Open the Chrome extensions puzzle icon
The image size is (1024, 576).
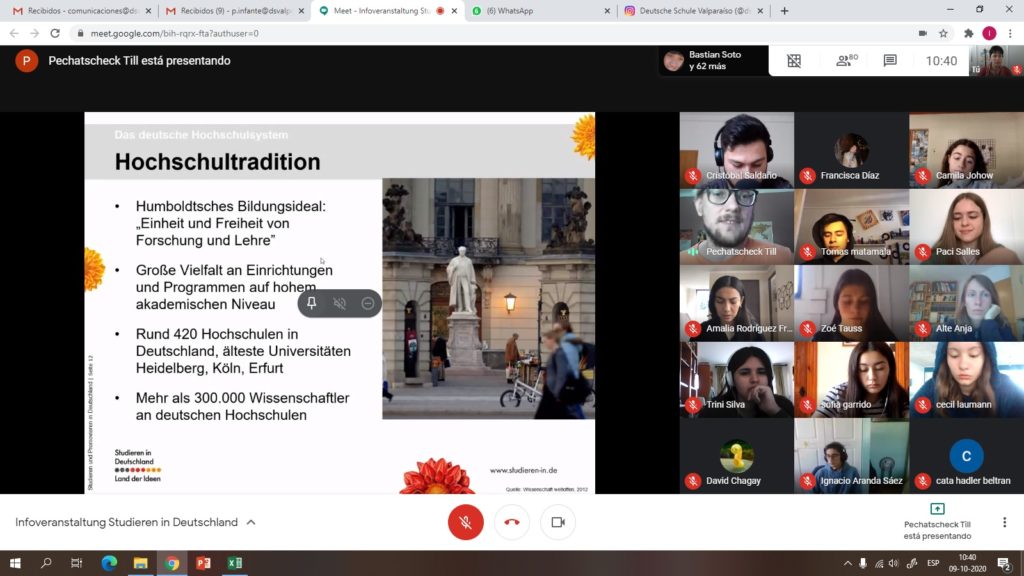[x=967, y=33]
